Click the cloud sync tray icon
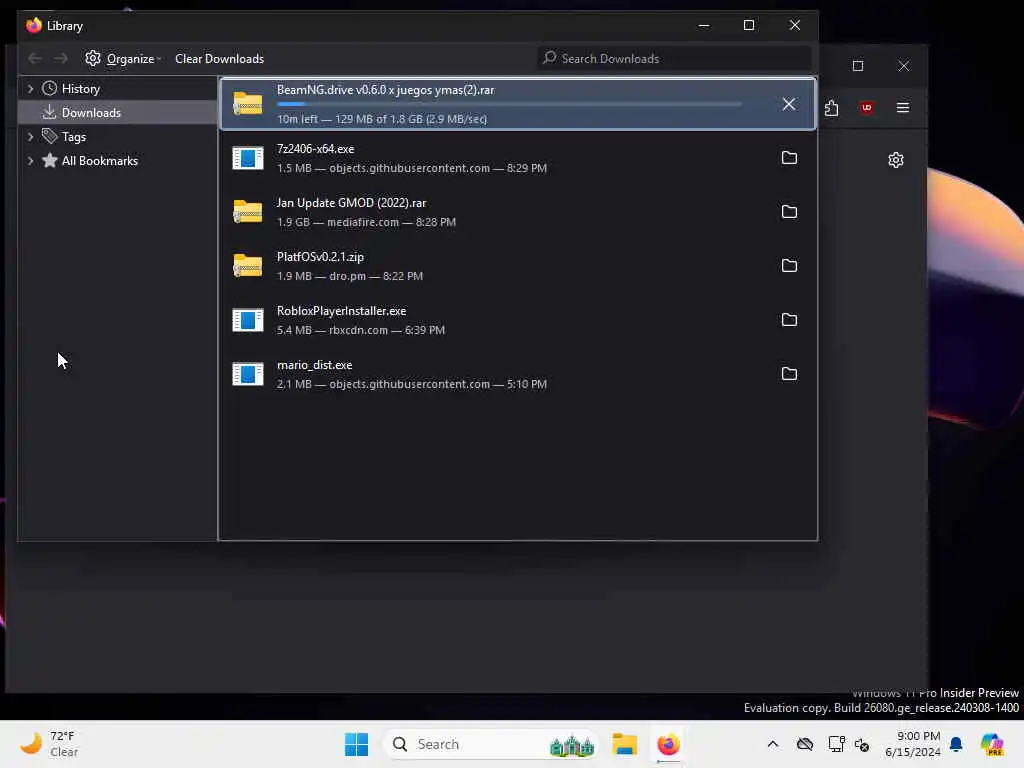The height and width of the screenshot is (768, 1024). [x=805, y=744]
